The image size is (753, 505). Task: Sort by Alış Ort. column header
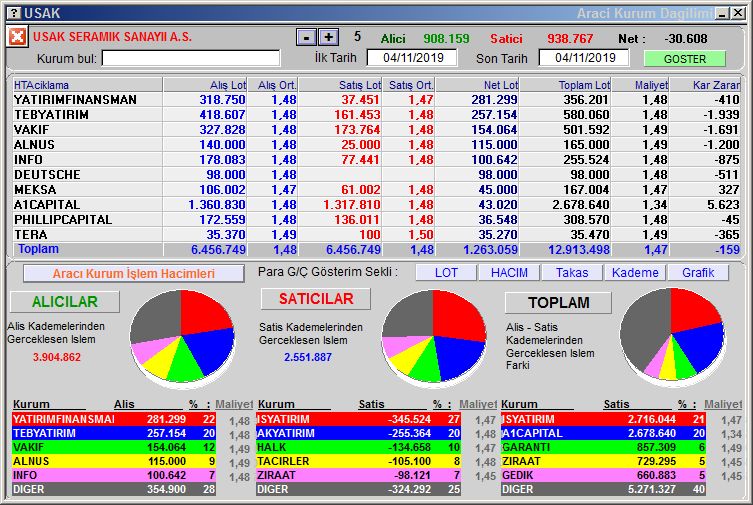pyautogui.click(x=273, y=85)
